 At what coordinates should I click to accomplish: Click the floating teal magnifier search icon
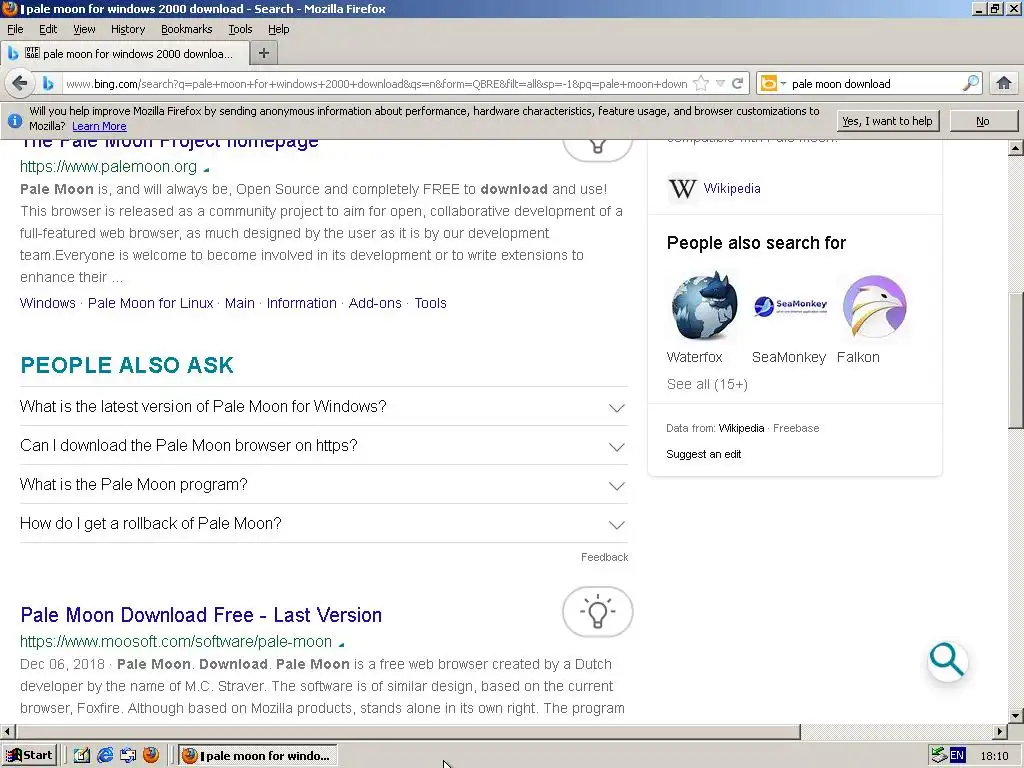coord(947,660)
